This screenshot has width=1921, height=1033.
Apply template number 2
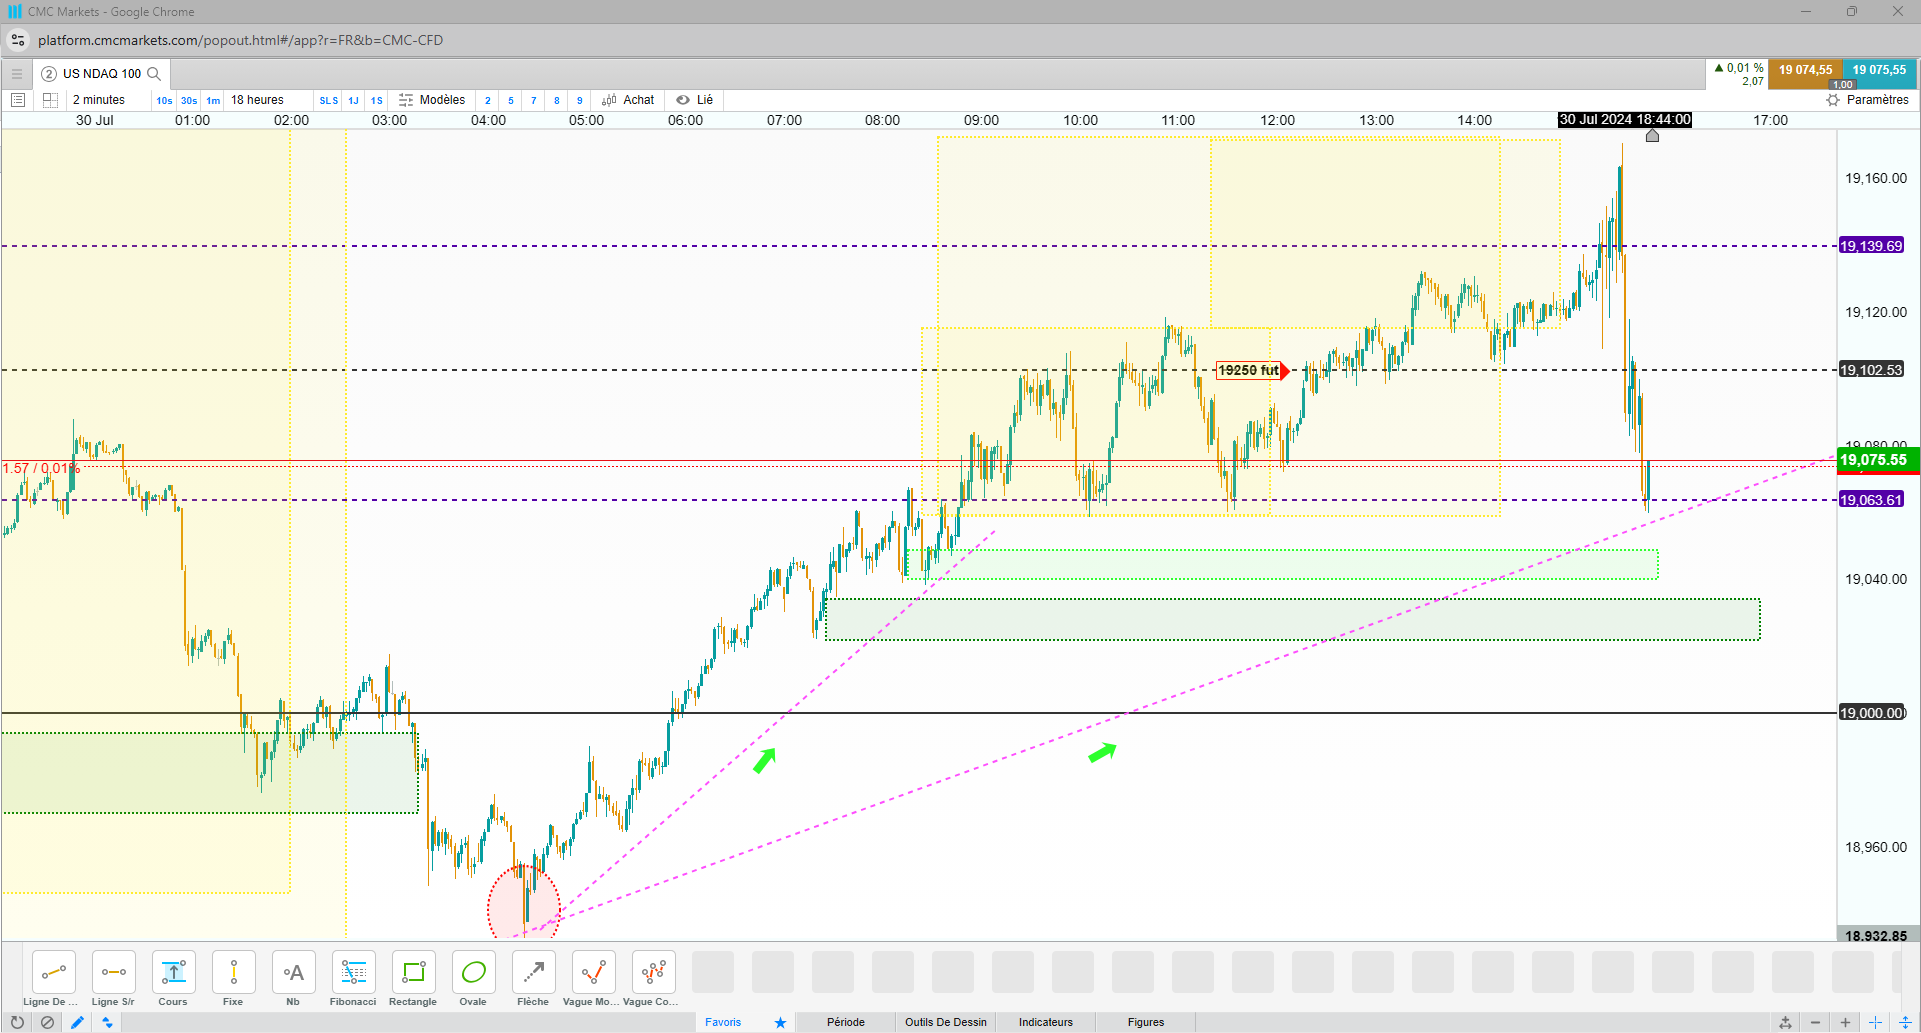[488, 101]
